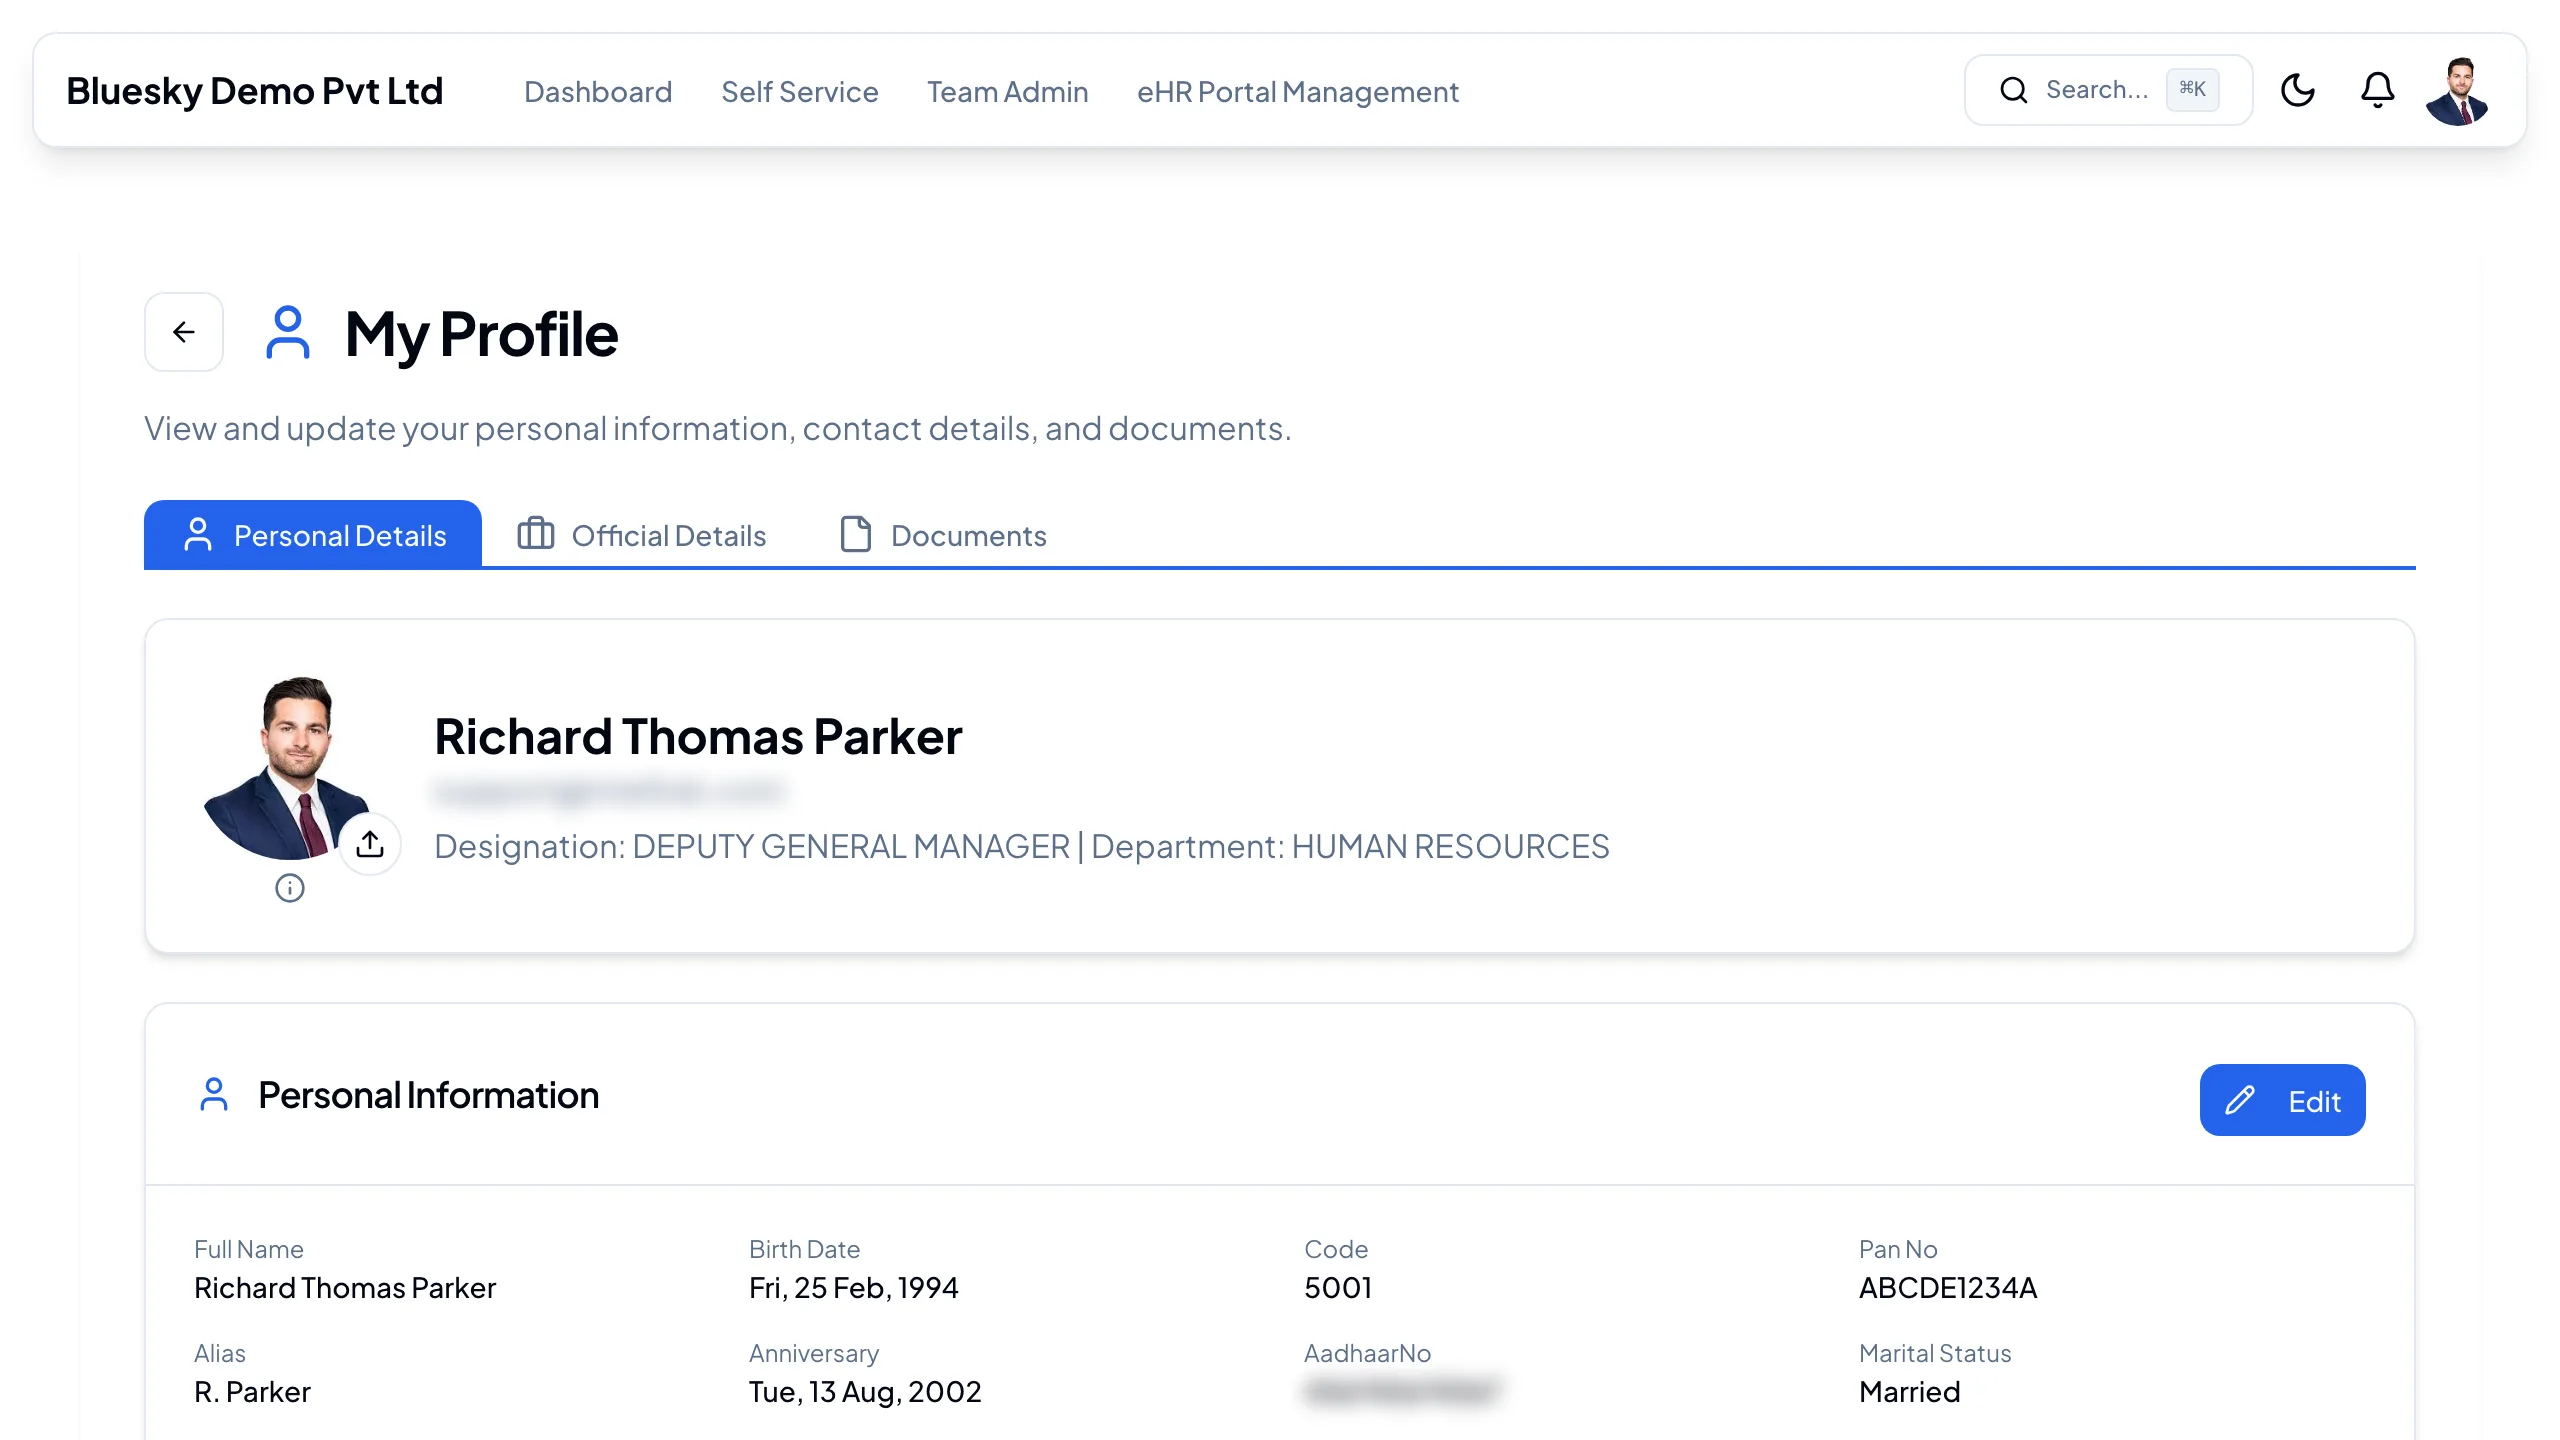Toggle dark mode moon icon
Screen dimensions: 2560x1440
point(2297,90)
